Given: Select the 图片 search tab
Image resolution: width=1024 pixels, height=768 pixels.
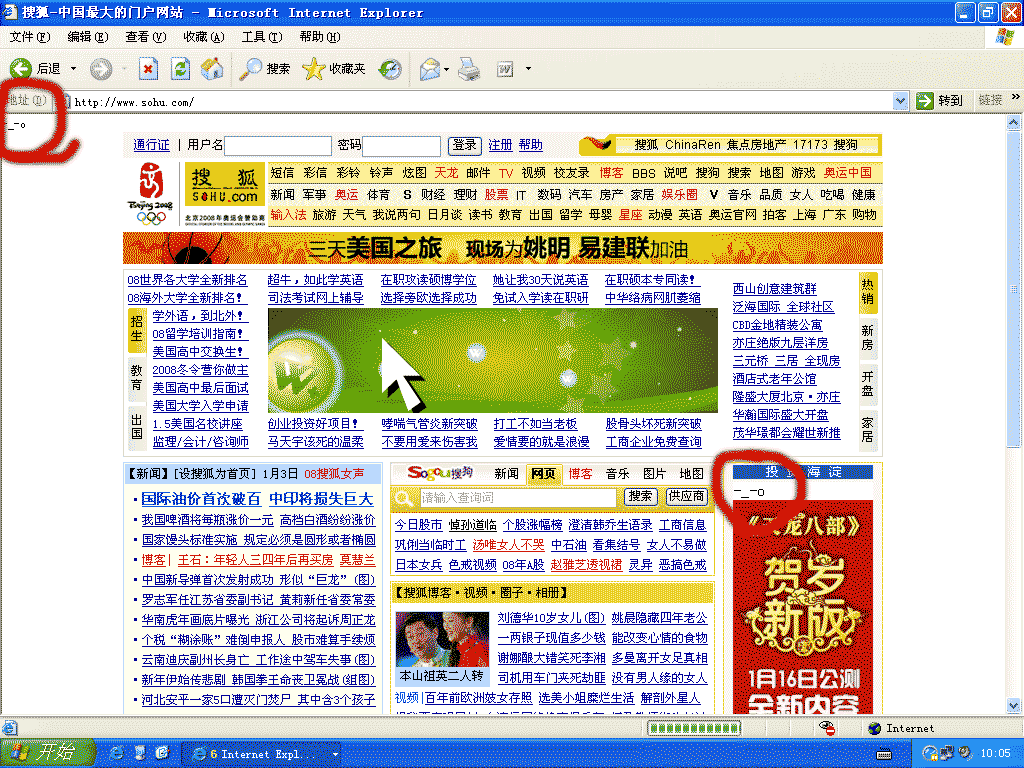Looking at the screenshot, I should [654, 473].
